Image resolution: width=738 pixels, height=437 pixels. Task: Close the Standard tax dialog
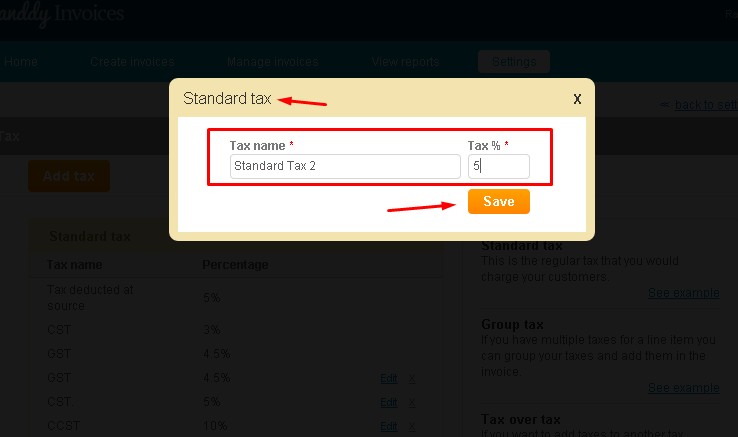(x=577, y=99)
